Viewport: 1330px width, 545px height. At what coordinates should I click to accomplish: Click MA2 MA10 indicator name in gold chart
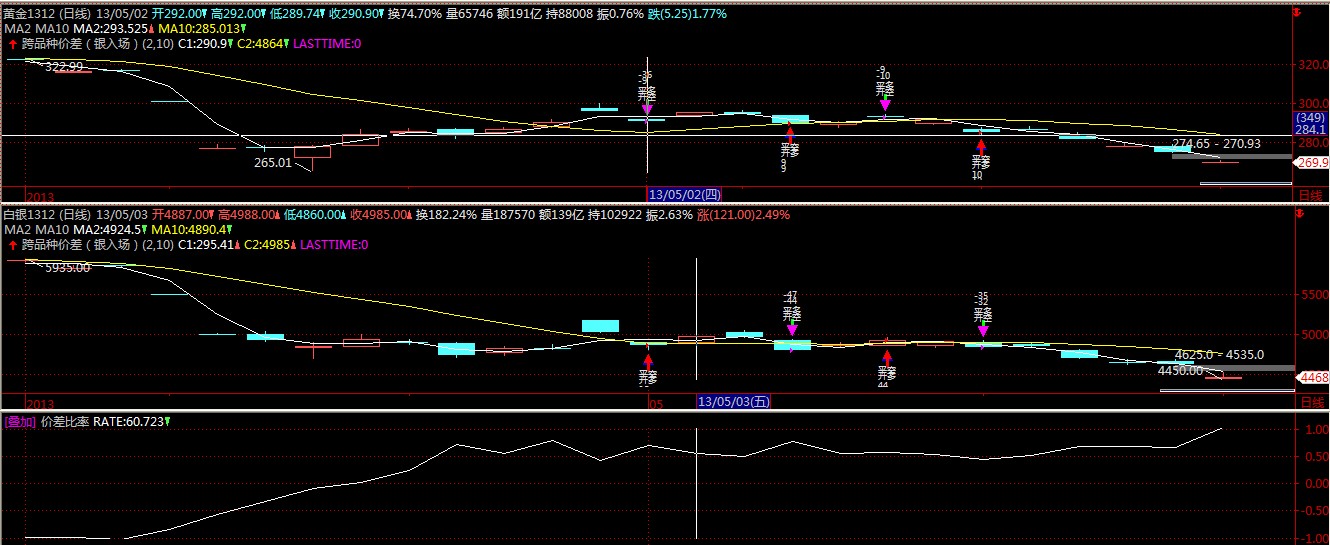click(36, 30)
